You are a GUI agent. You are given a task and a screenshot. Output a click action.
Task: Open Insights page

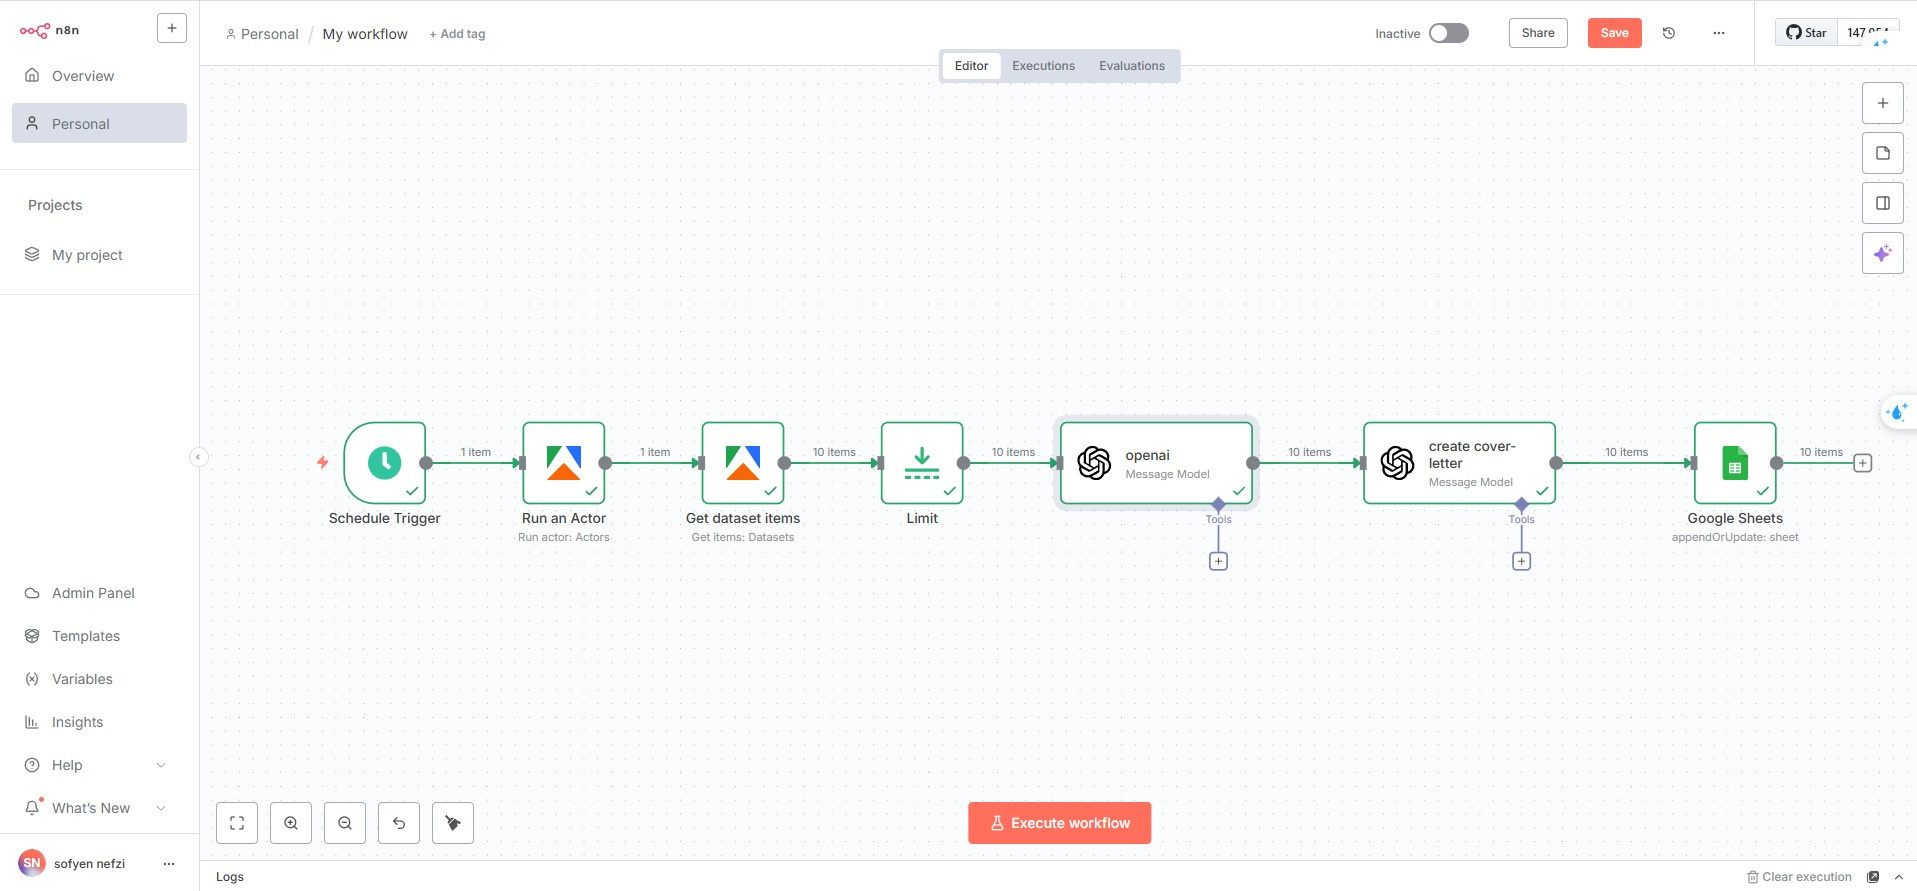click(x=99, y=722)
